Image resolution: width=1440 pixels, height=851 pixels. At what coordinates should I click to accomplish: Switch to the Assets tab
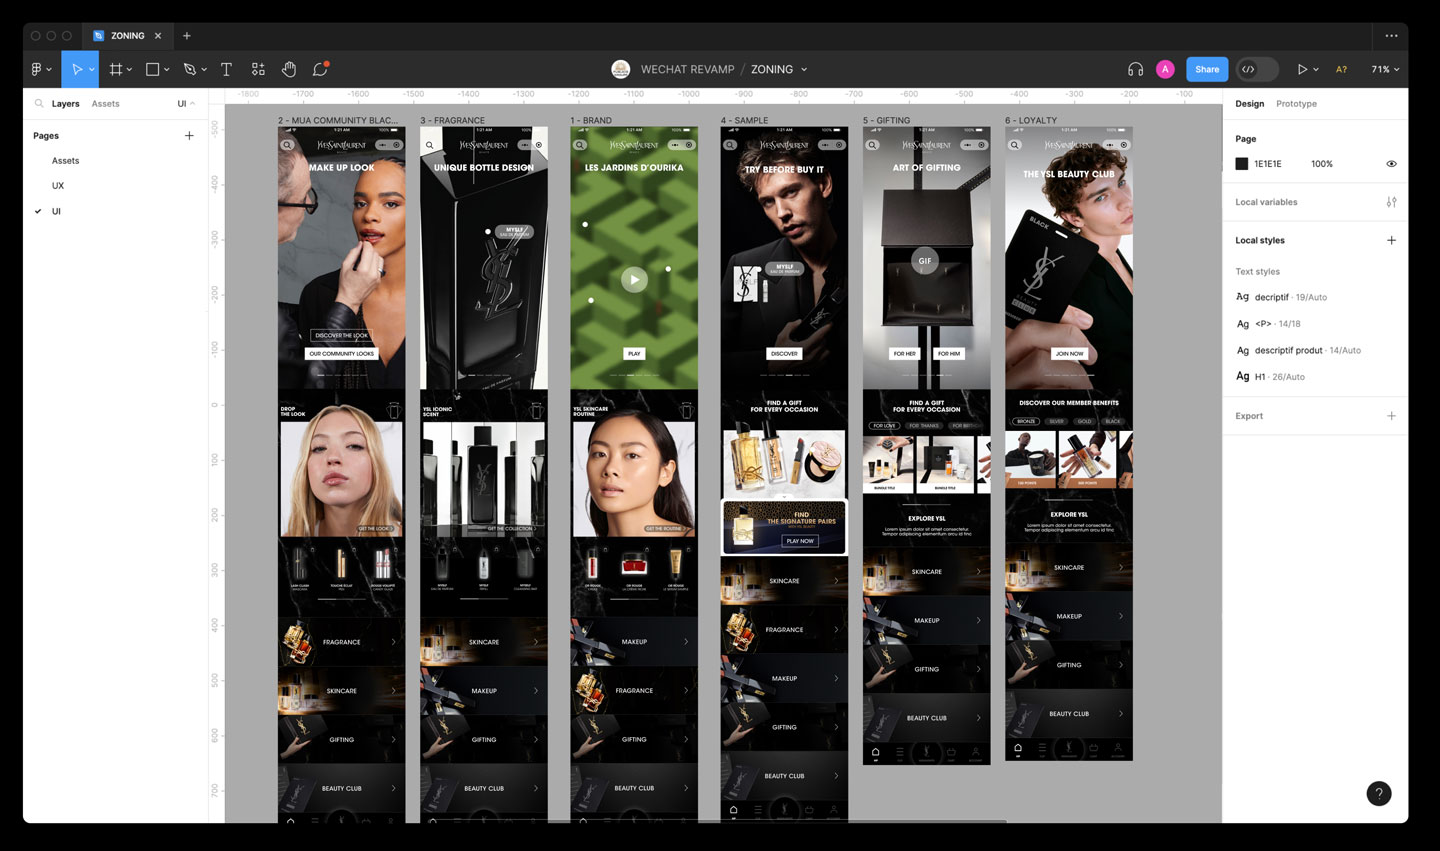[x=105, y=104]
